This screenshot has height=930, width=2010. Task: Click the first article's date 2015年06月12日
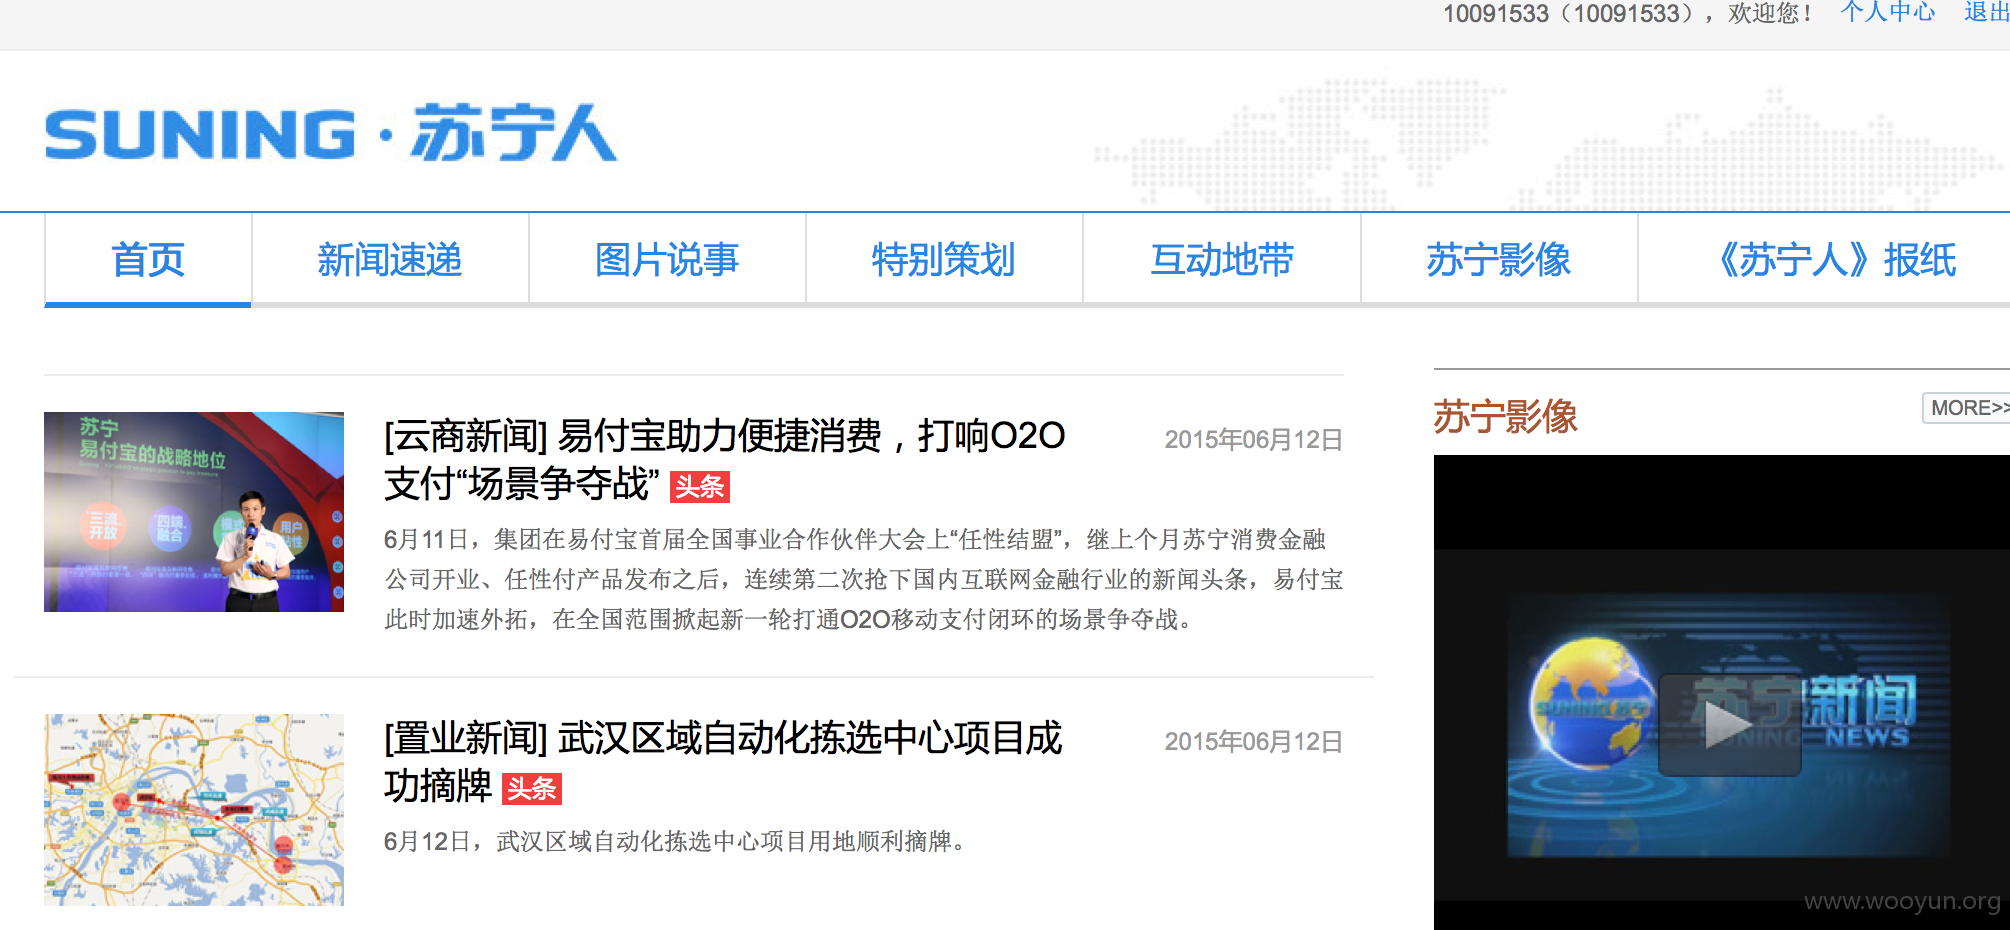[1253, 440]
